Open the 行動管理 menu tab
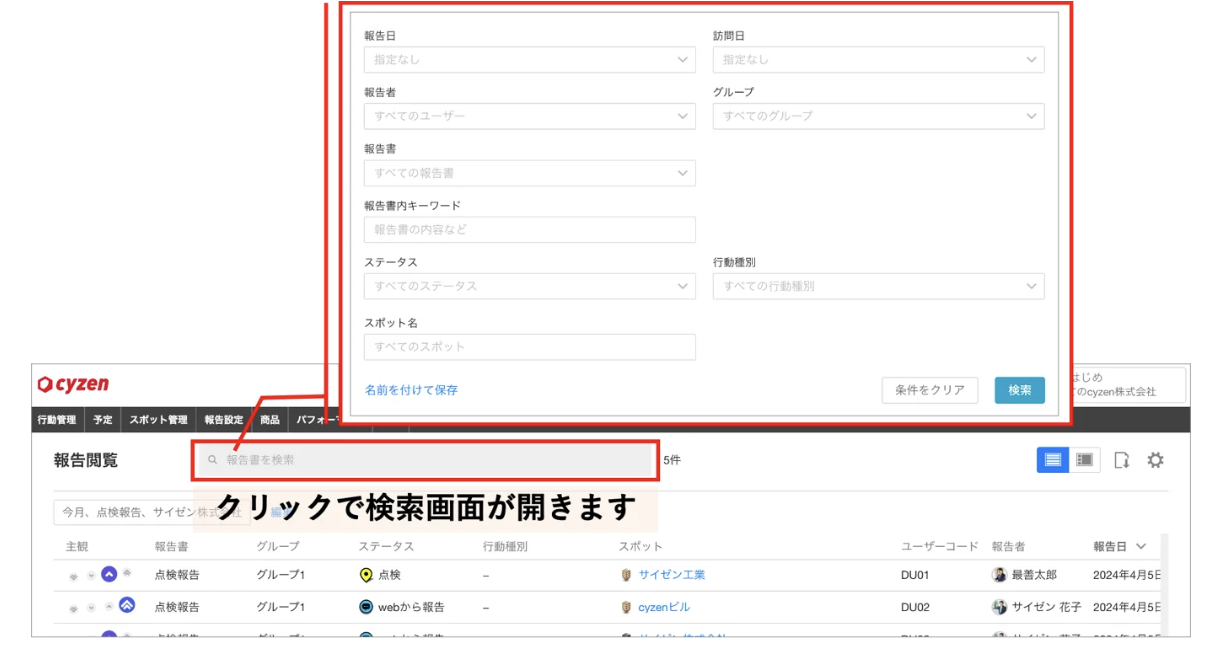The width and height of the screenshot is (1206, 652). click(x=57, y=420)
